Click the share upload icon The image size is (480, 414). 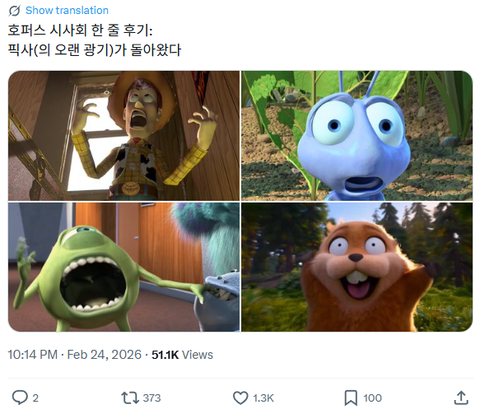(x=461, y=398)
